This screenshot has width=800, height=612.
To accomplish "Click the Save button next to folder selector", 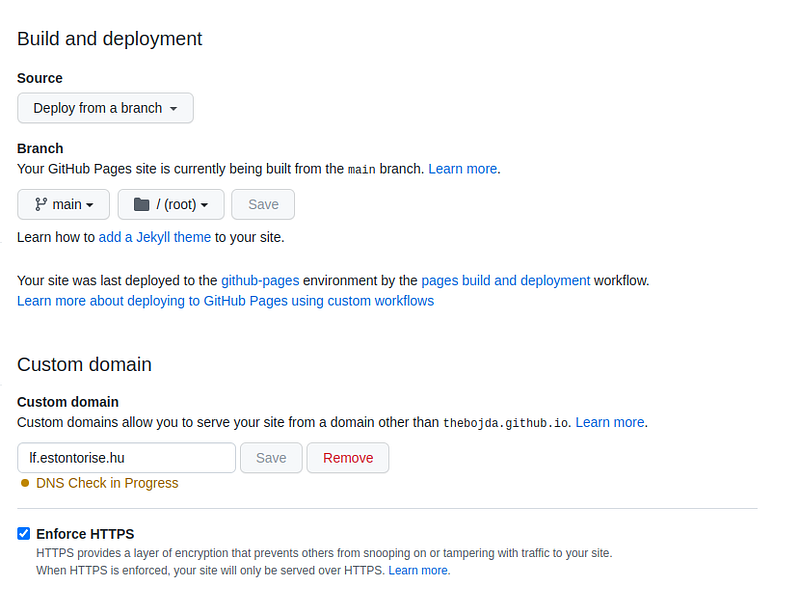I will coord(263,204).
